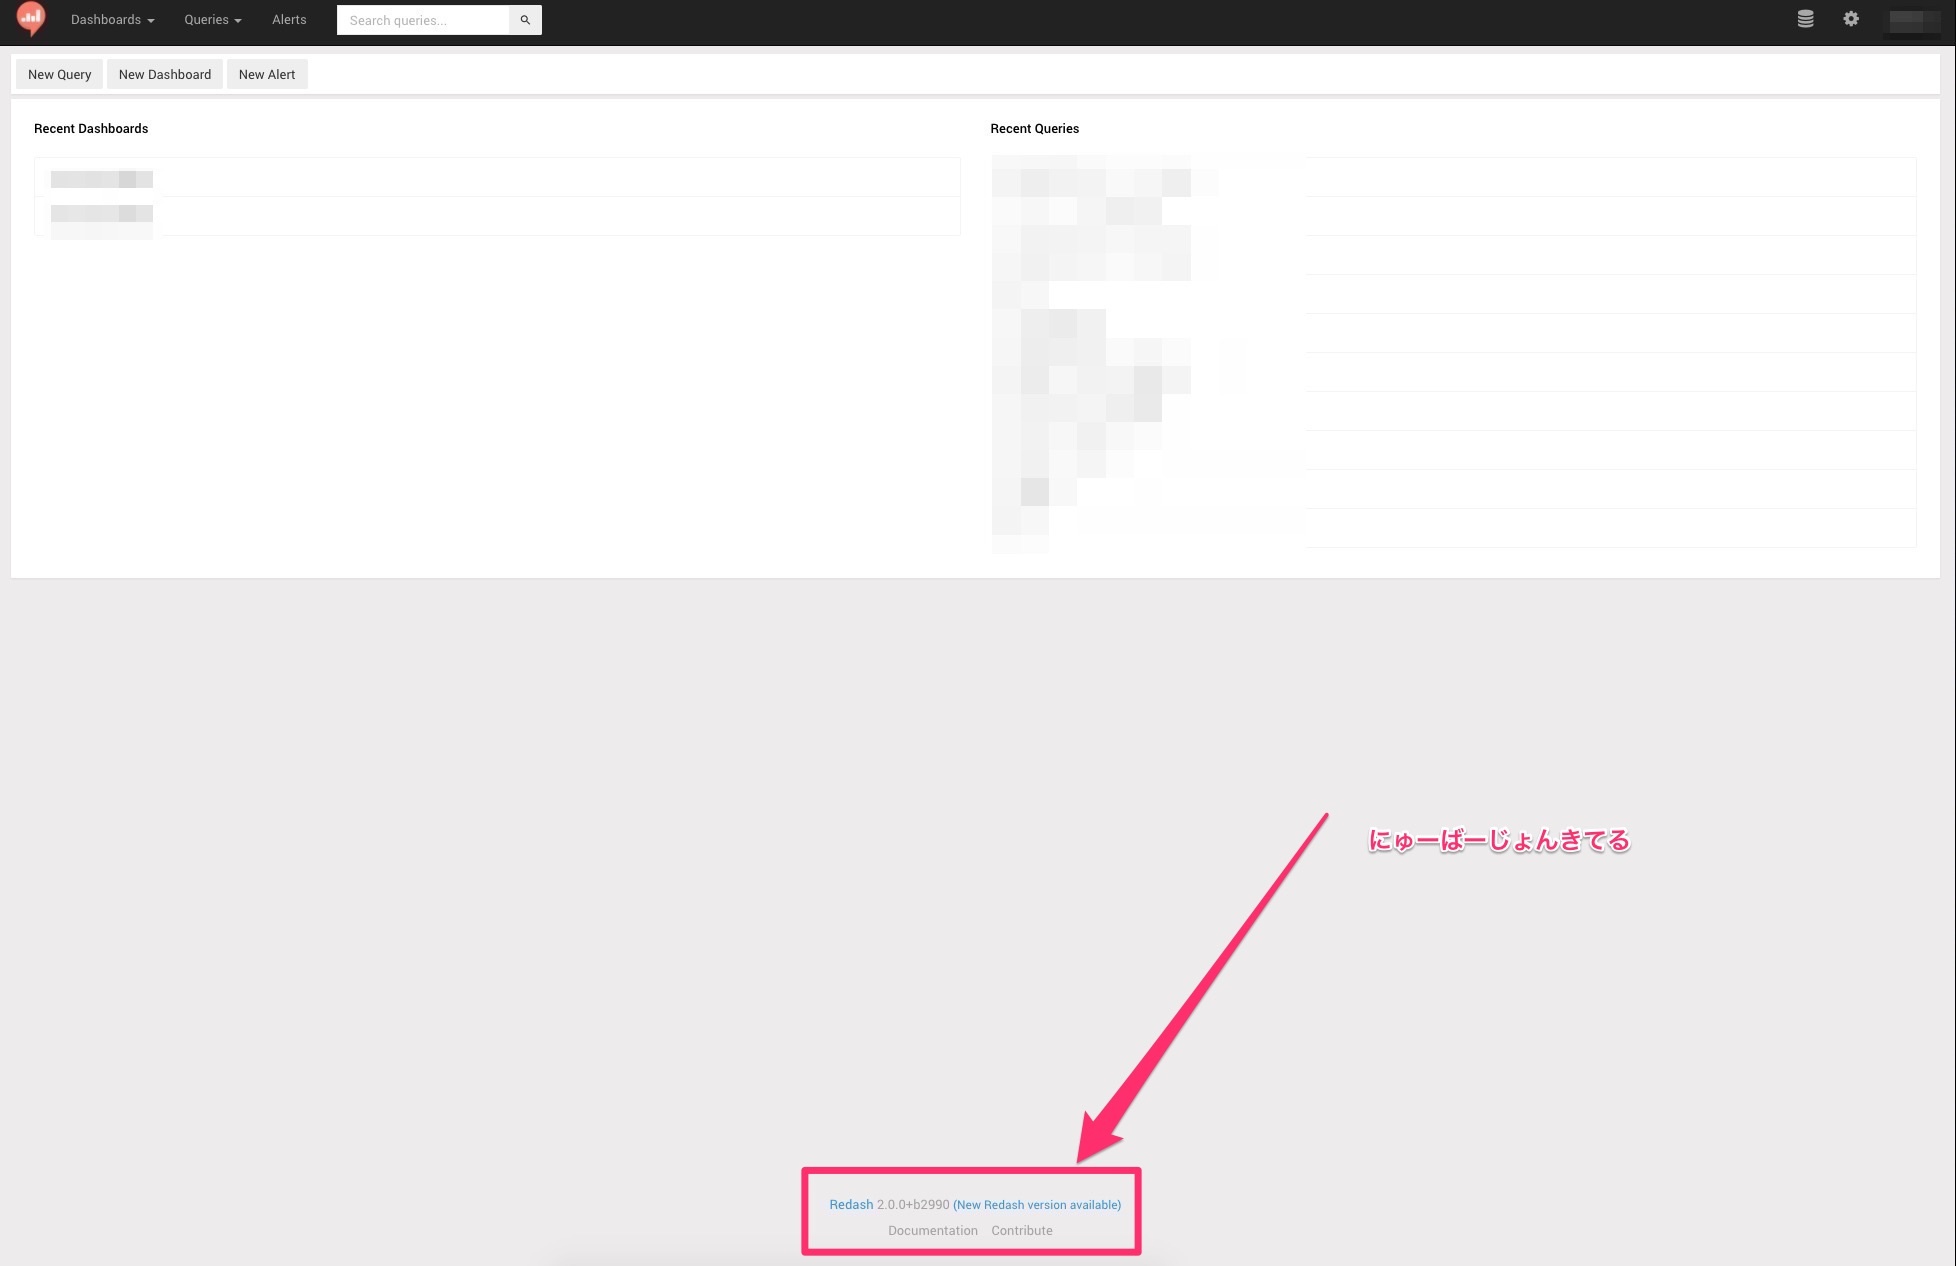Open the first Recent Queries entry

[x=1100, y=178]
